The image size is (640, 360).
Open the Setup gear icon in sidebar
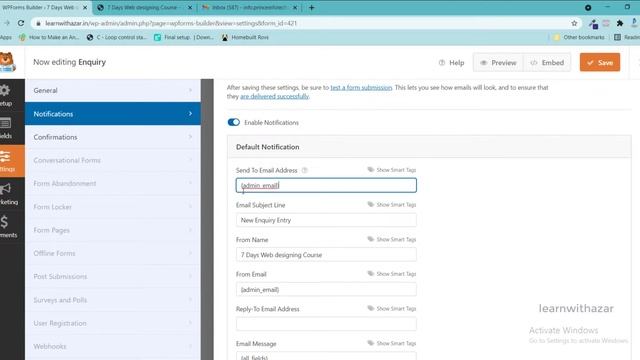(5, 90)
